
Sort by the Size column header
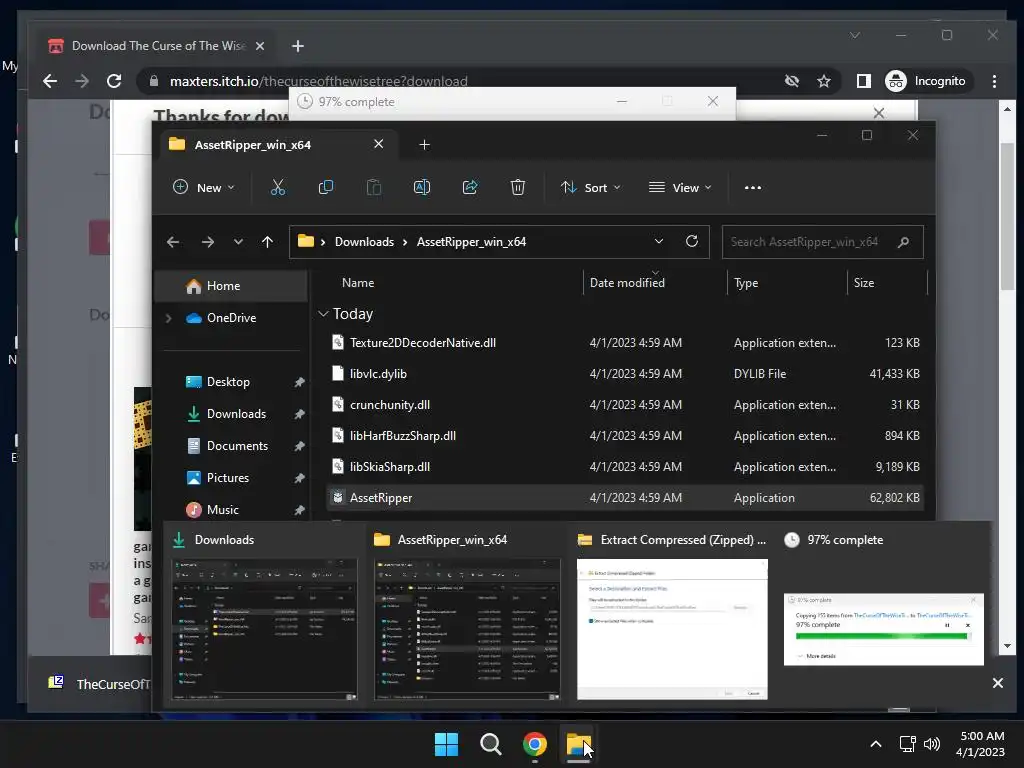coord(863,283)
